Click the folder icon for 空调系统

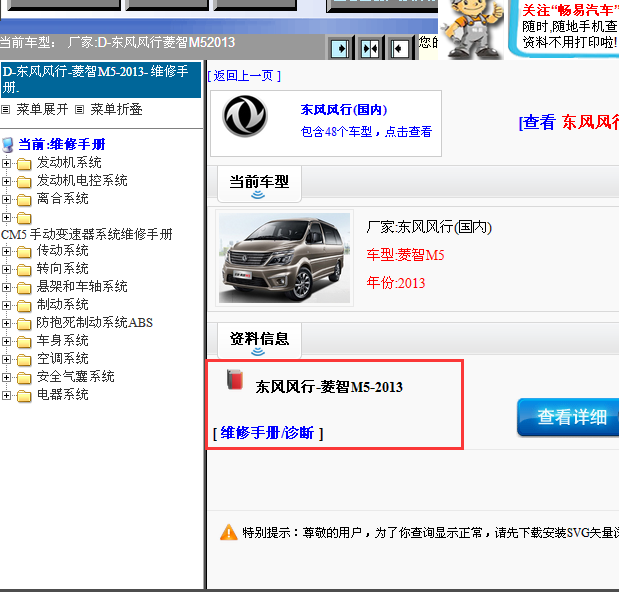point(24,360)
